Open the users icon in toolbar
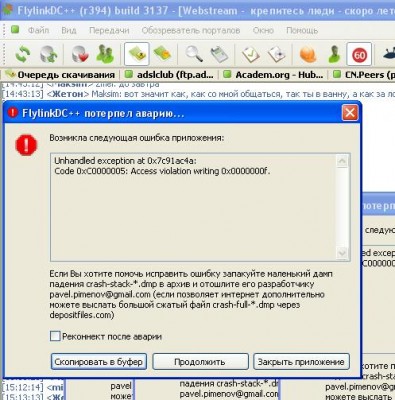 tap(105, 54)
